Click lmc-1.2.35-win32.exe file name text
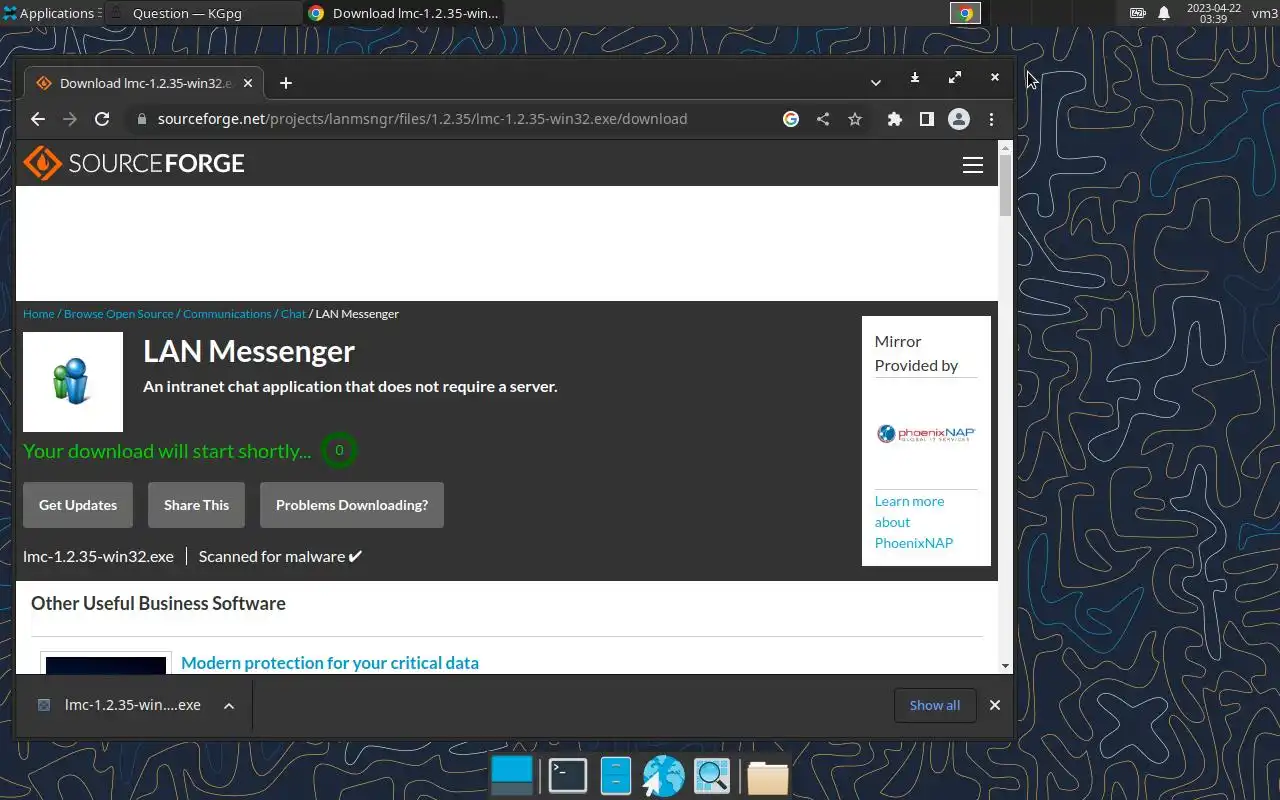The width and height of the screenshot is (1280, 800). click(98, 556)
